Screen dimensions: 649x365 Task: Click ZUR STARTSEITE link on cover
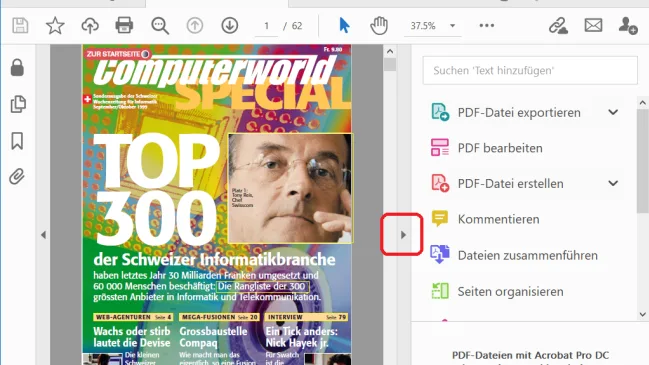click(118, 54)
